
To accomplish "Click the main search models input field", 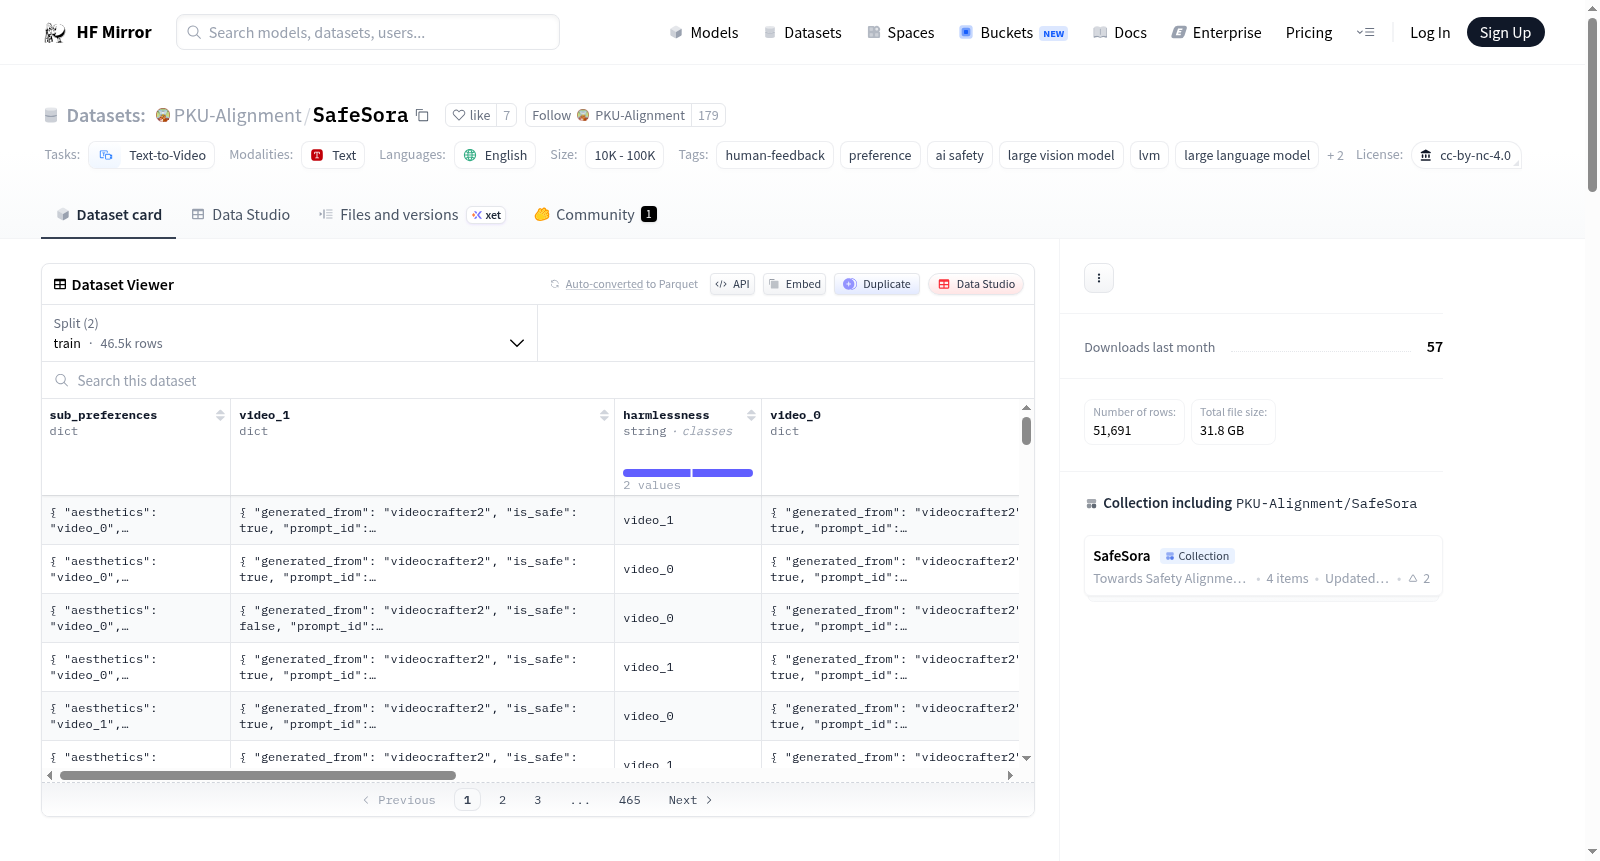I will click(x=368, y=32).
